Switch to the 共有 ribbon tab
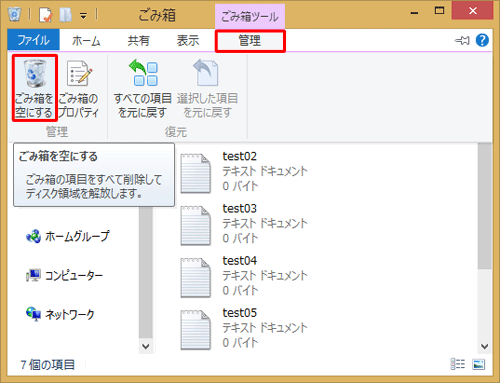500x383 pixels. pos(138,41)
